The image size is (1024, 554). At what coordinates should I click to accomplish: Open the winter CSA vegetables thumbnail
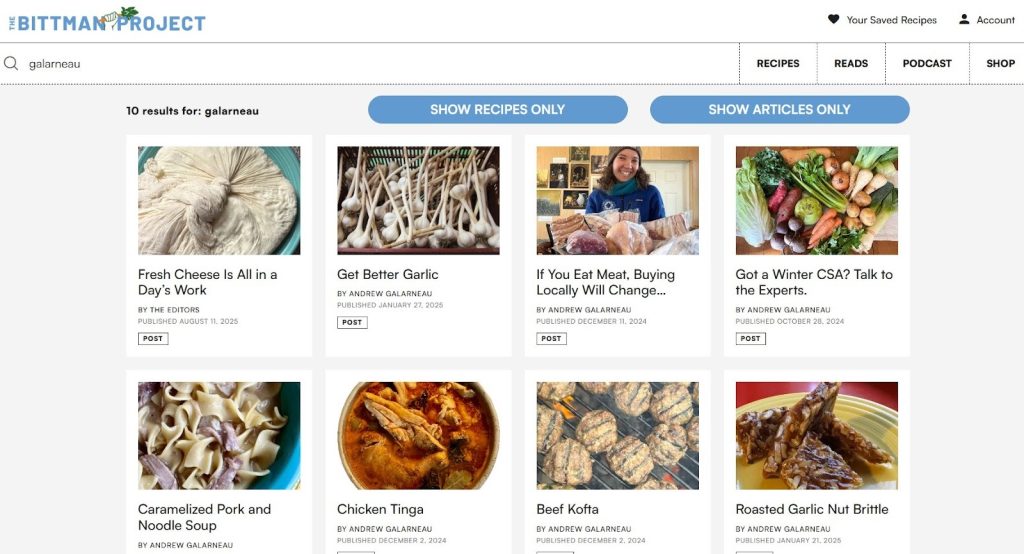817,200
